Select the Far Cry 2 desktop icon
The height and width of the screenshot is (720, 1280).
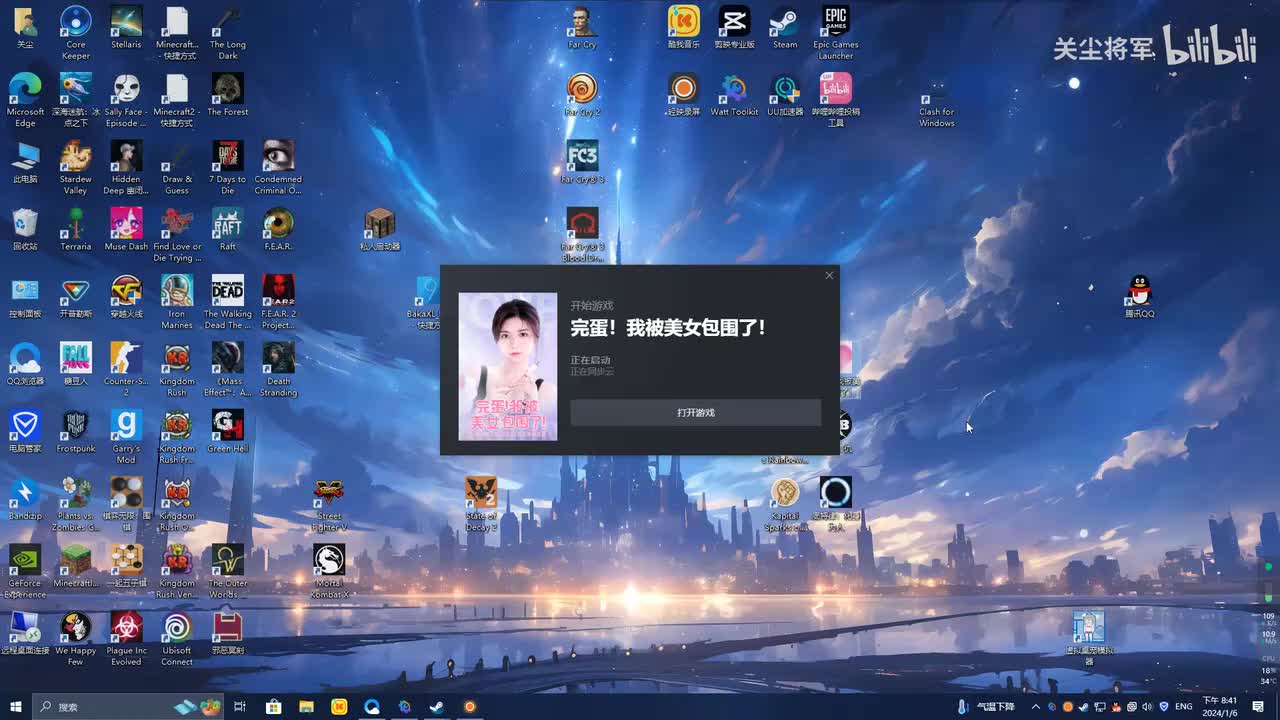[x=582, y=95]
